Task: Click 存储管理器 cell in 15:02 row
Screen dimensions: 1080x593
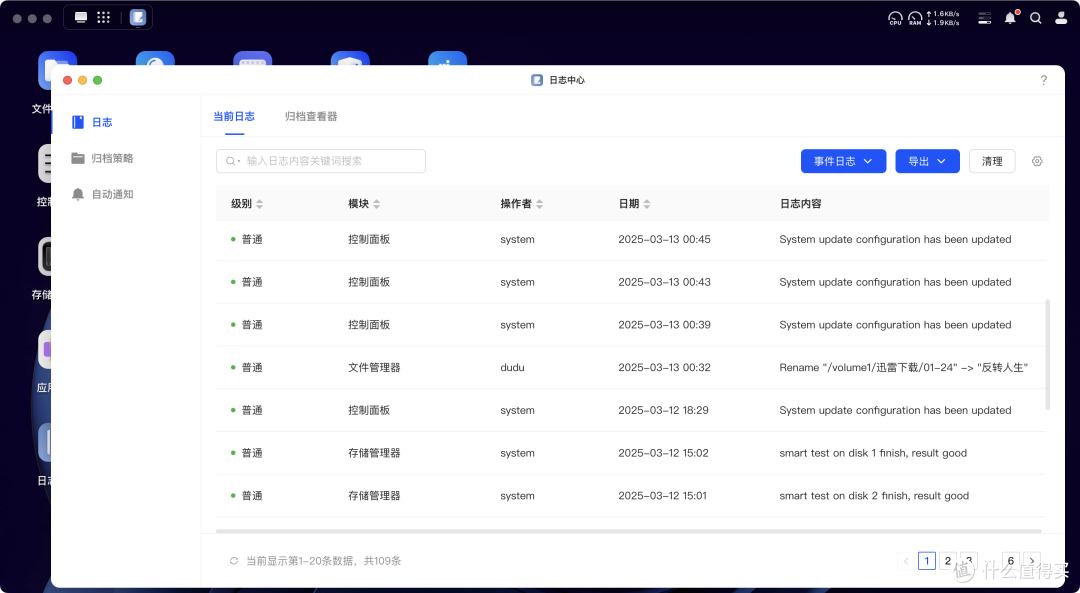Action: point(374,453)
